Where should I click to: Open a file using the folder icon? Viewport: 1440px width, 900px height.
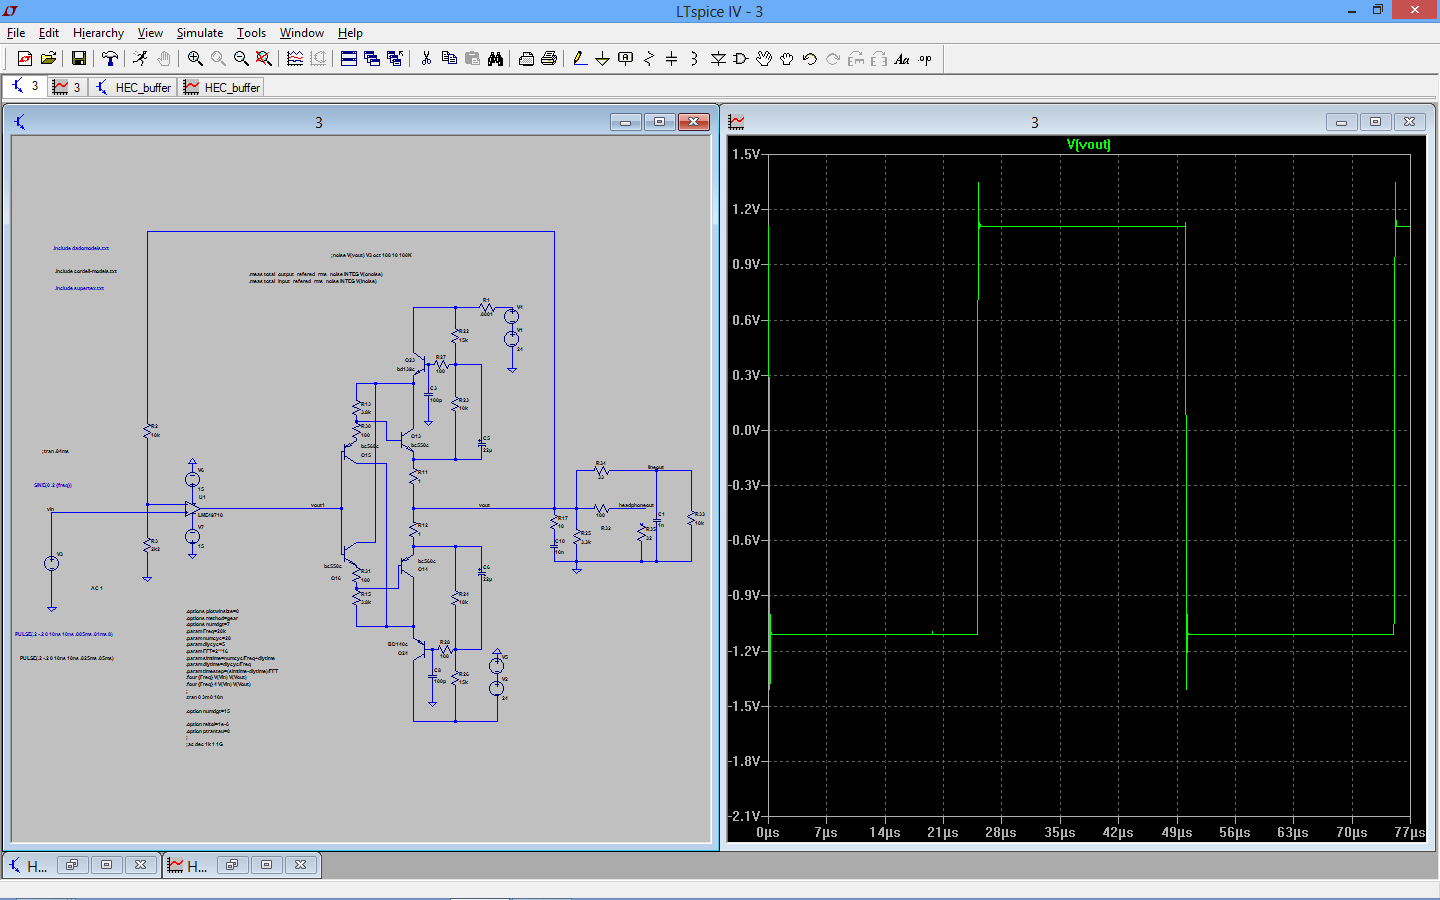coord(48,59)
